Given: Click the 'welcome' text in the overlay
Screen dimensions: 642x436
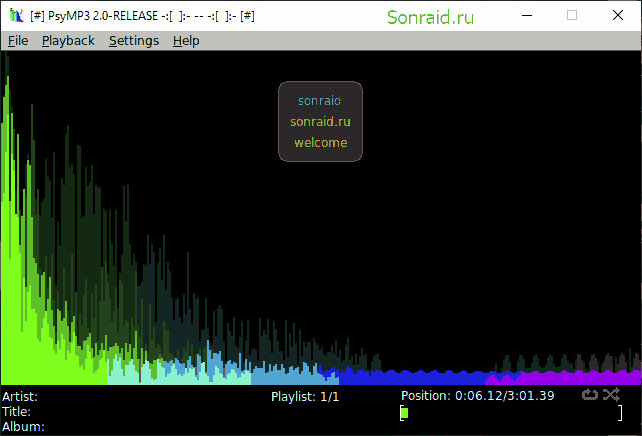Looking at the screenshot, I should point(321,142).
